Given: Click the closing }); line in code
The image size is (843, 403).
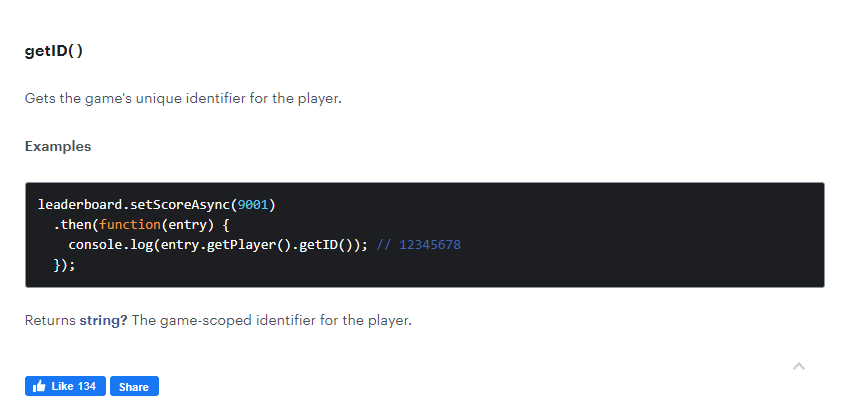Looking at the screenshot, I should 64,265.
